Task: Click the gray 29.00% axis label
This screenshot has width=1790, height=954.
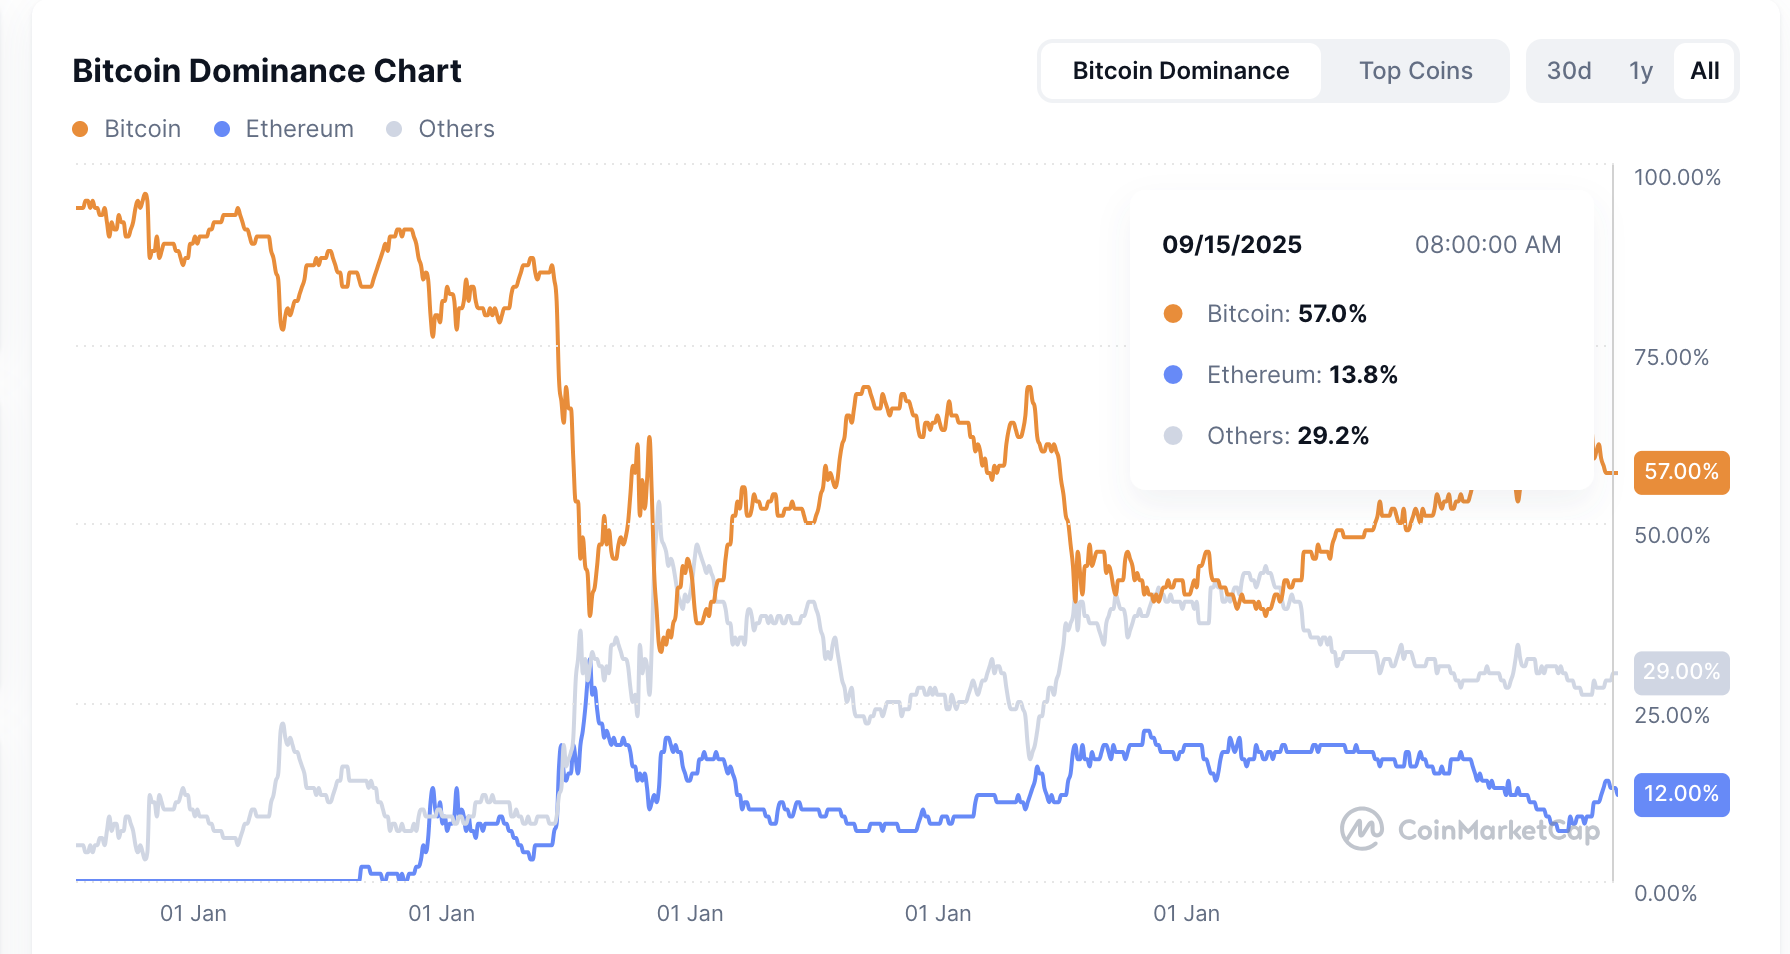Action: pyautogui.click(x=1681, y=672)
